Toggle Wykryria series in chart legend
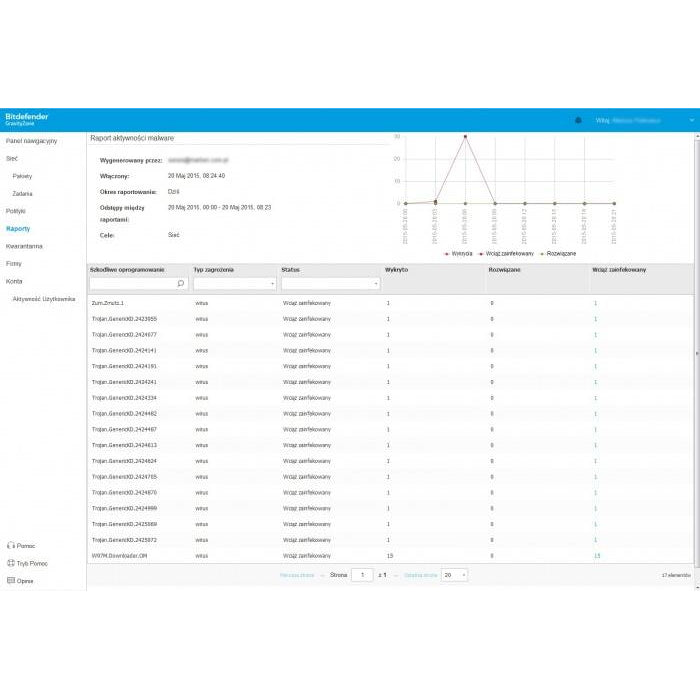 pos(457,253)
